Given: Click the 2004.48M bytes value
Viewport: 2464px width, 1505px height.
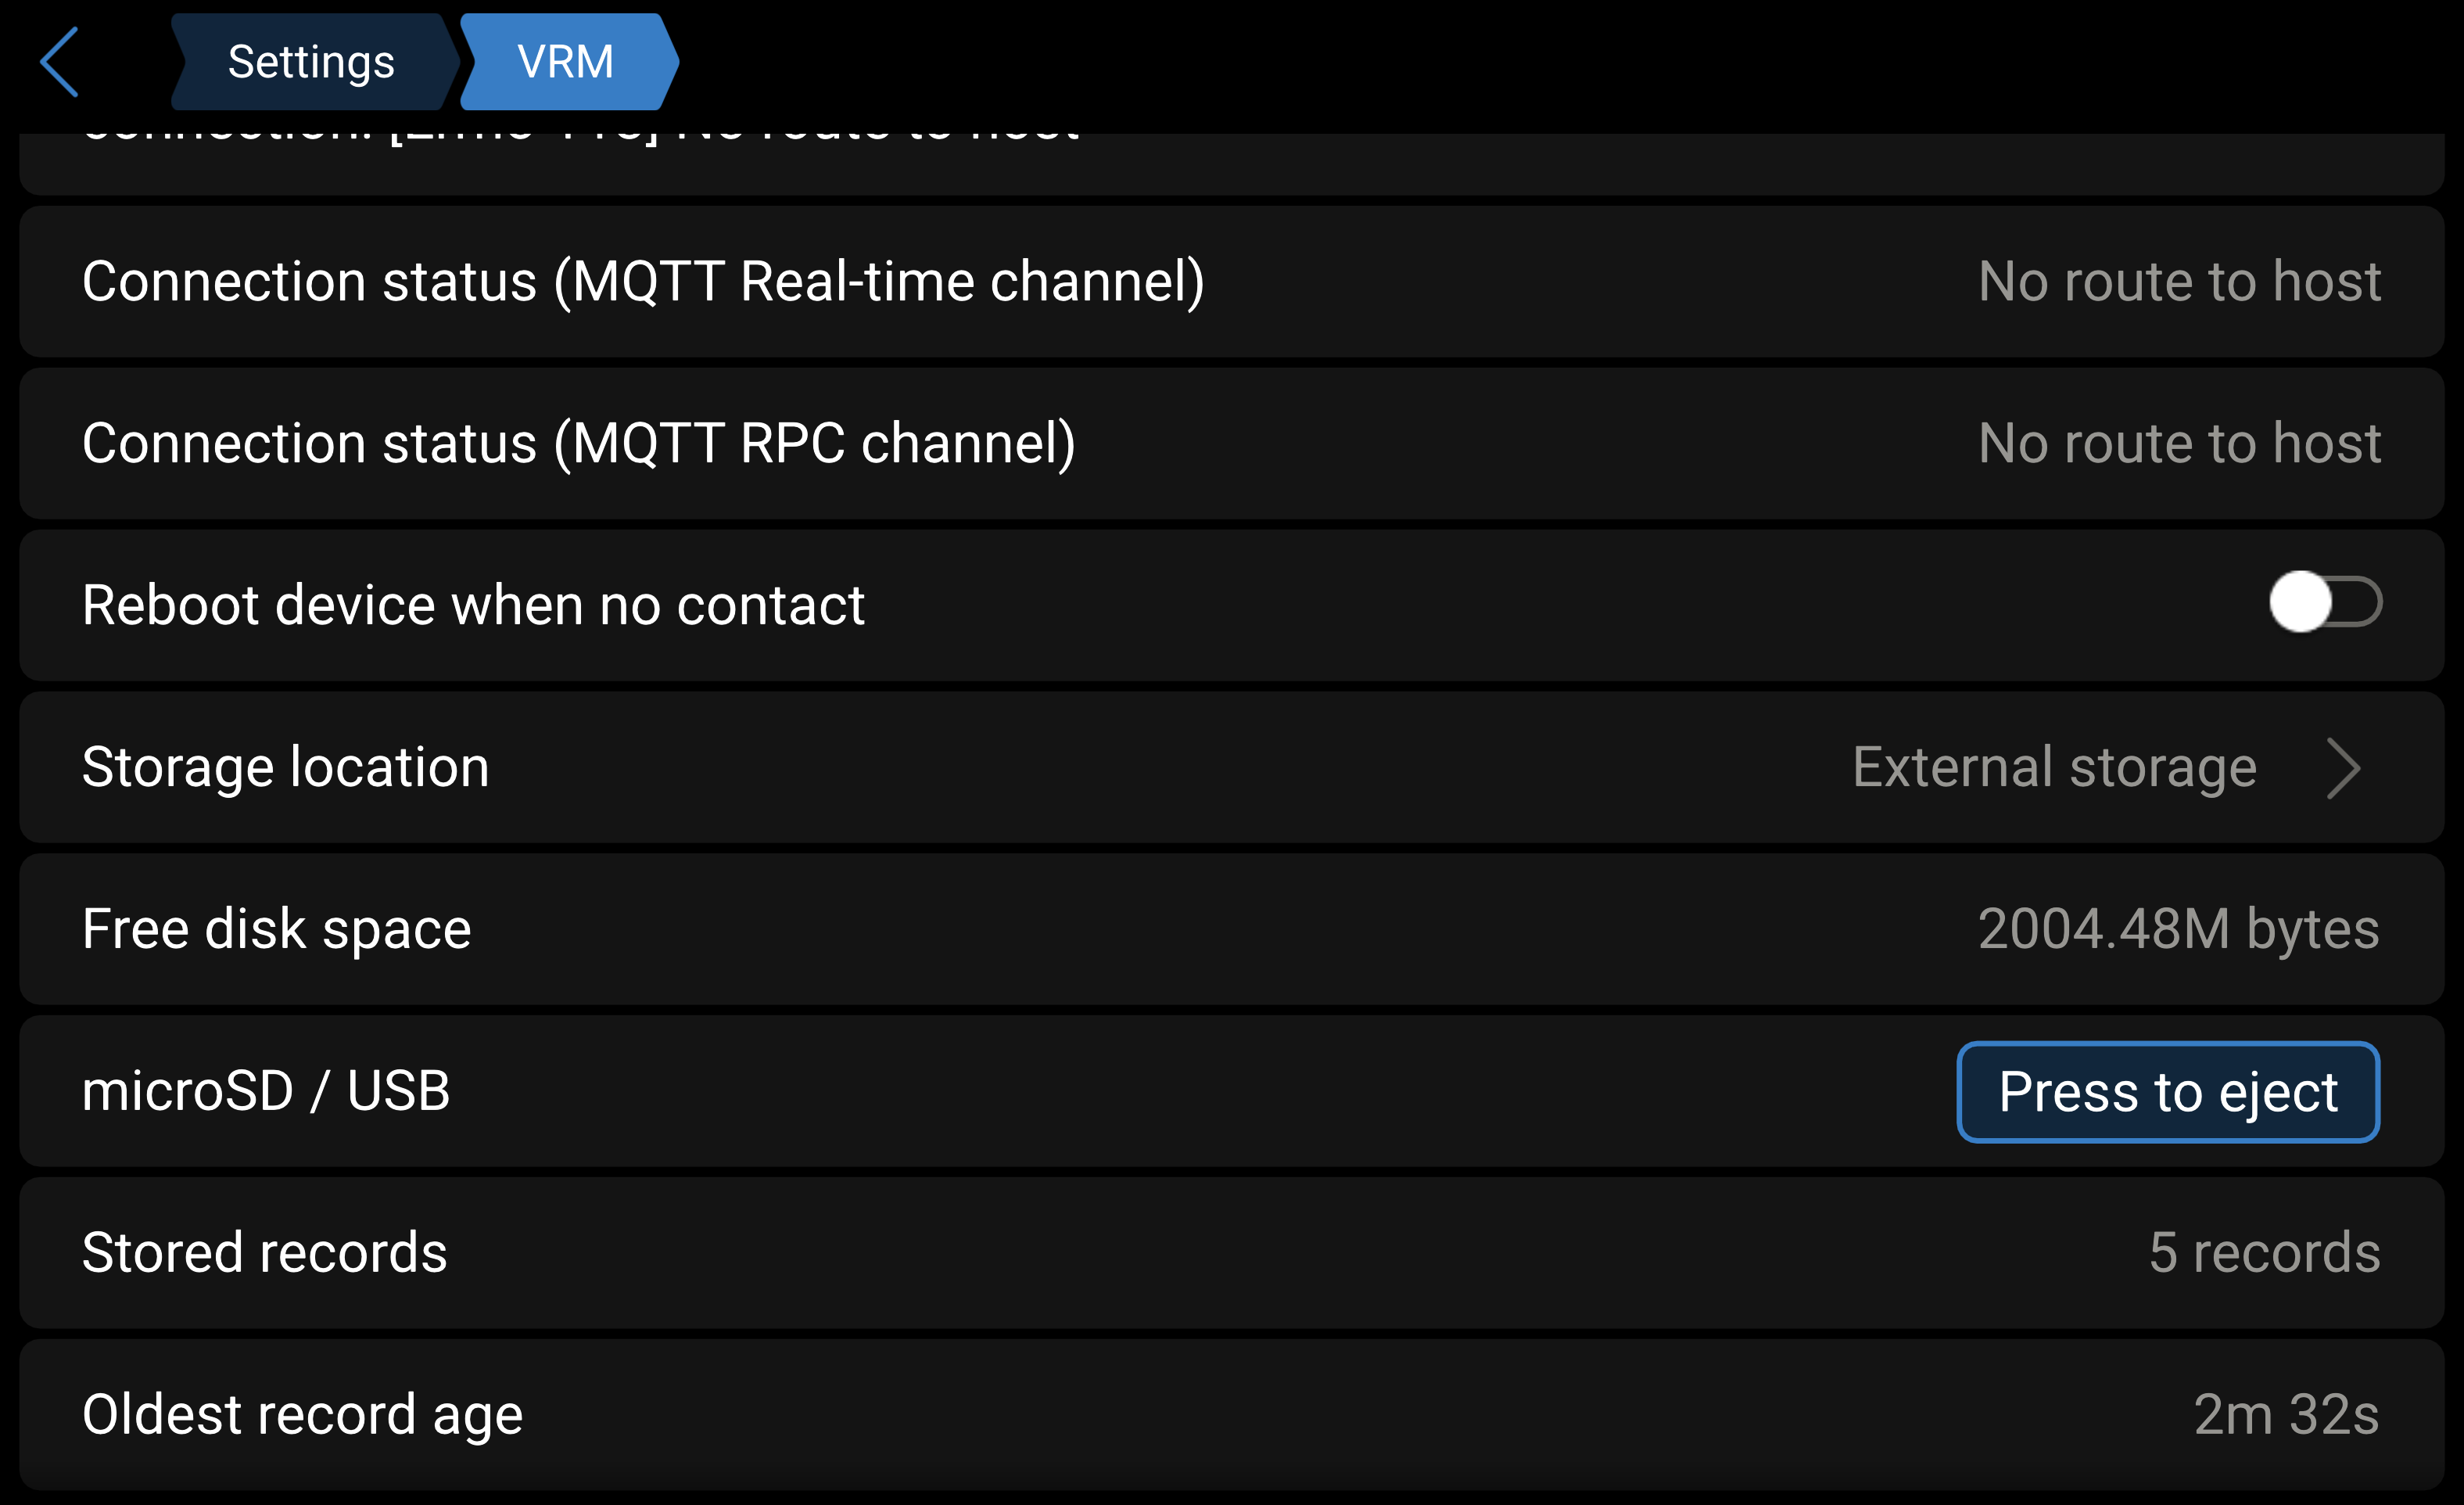Looking at the screenshot, I should click(x=2178, y=929).
